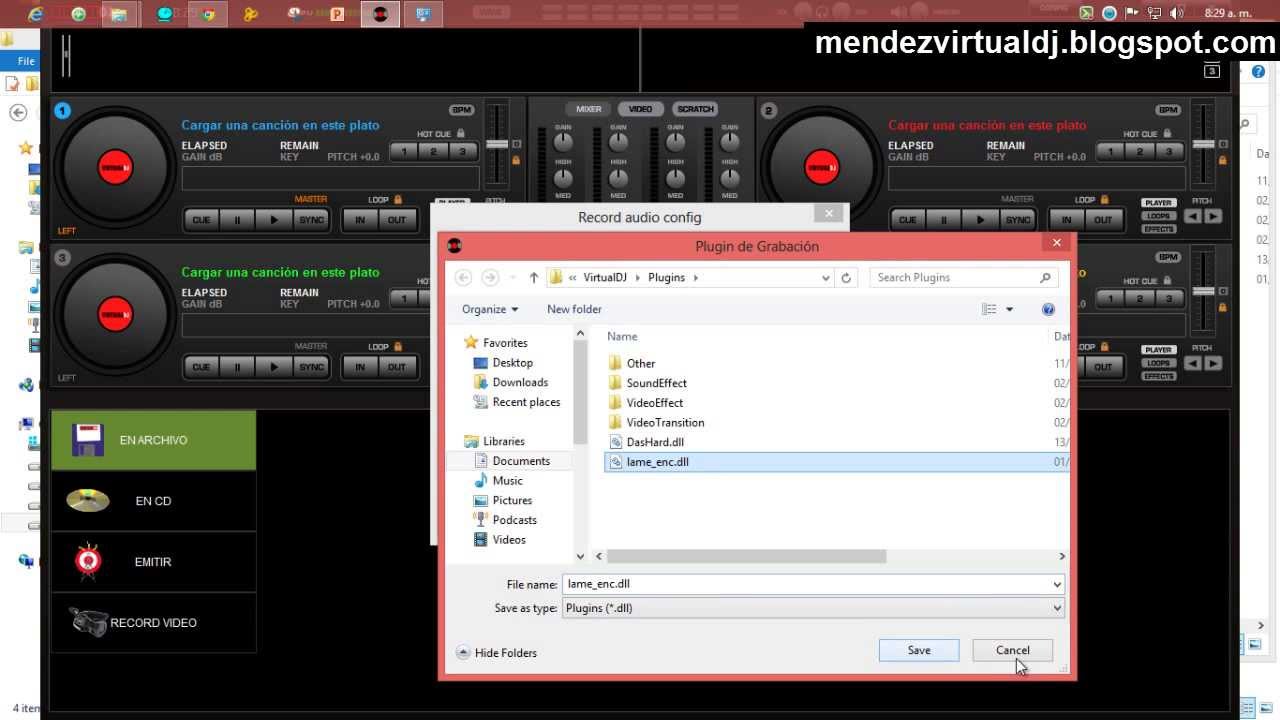Toggle the deck 3 loop lock

point(398,347)
